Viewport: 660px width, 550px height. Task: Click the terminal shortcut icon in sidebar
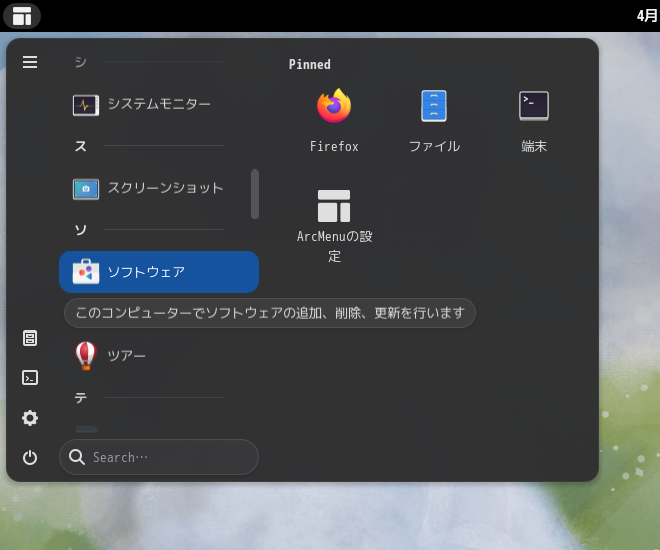point(30,377)
